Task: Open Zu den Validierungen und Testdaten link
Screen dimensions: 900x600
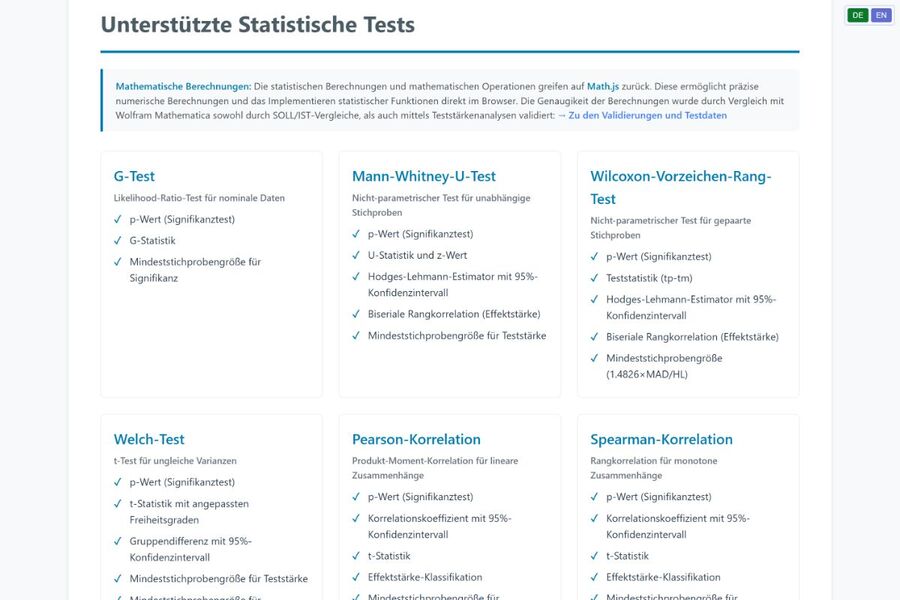Action: tap(647, 115)
